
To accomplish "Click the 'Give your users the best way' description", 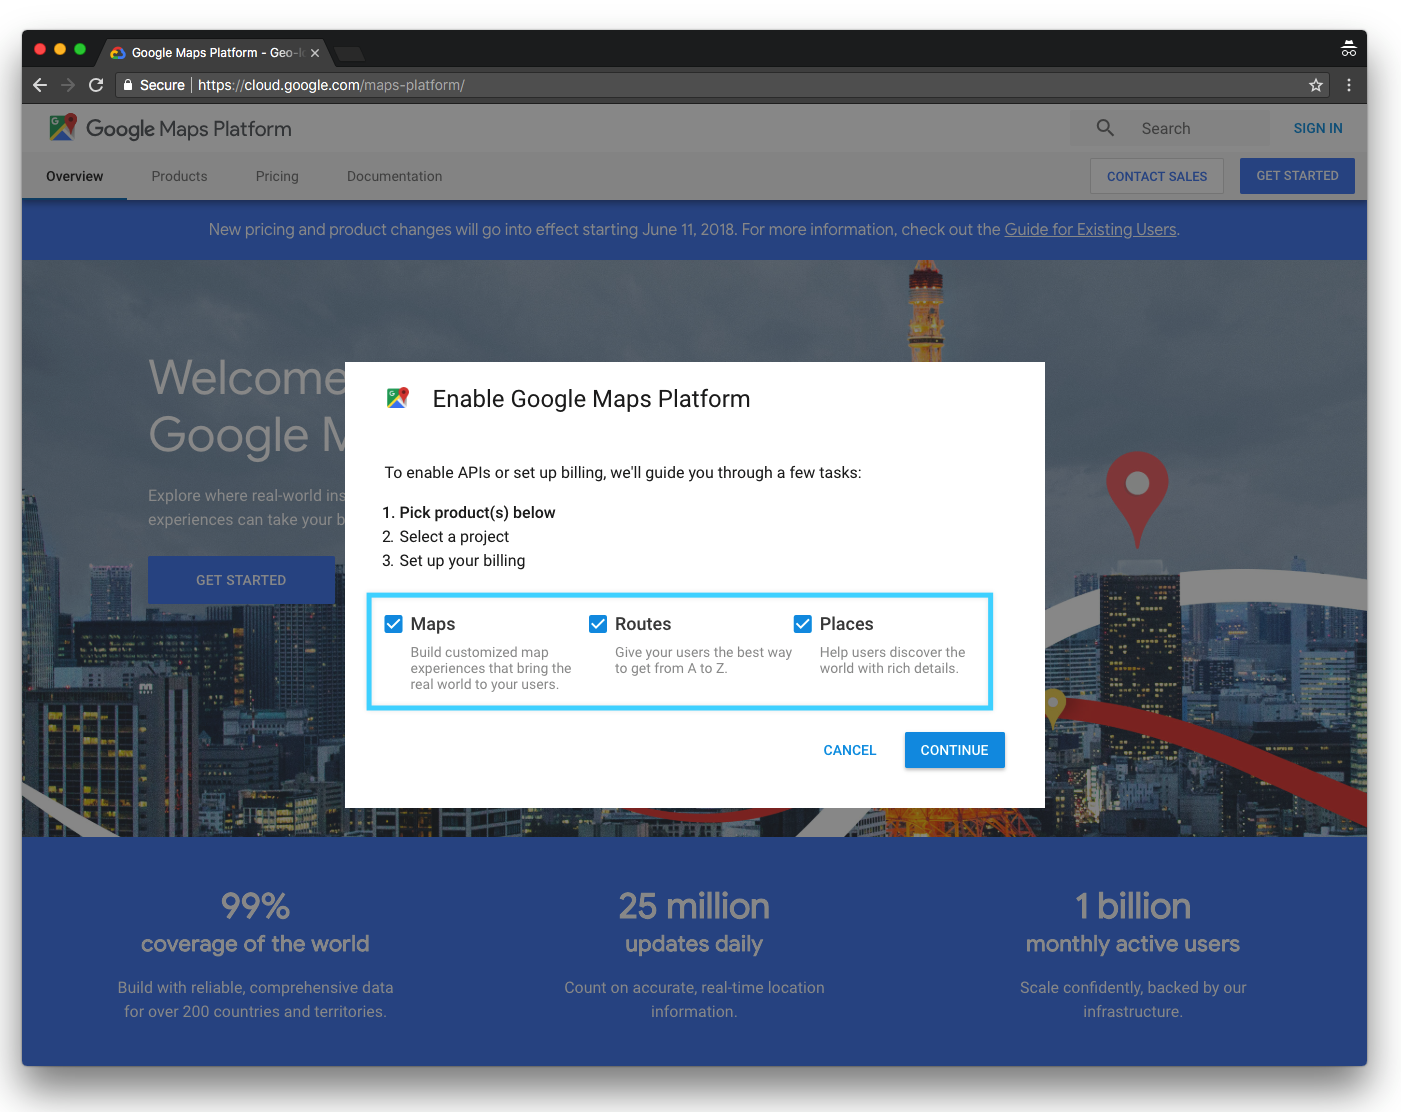I will tap(703, 660).
